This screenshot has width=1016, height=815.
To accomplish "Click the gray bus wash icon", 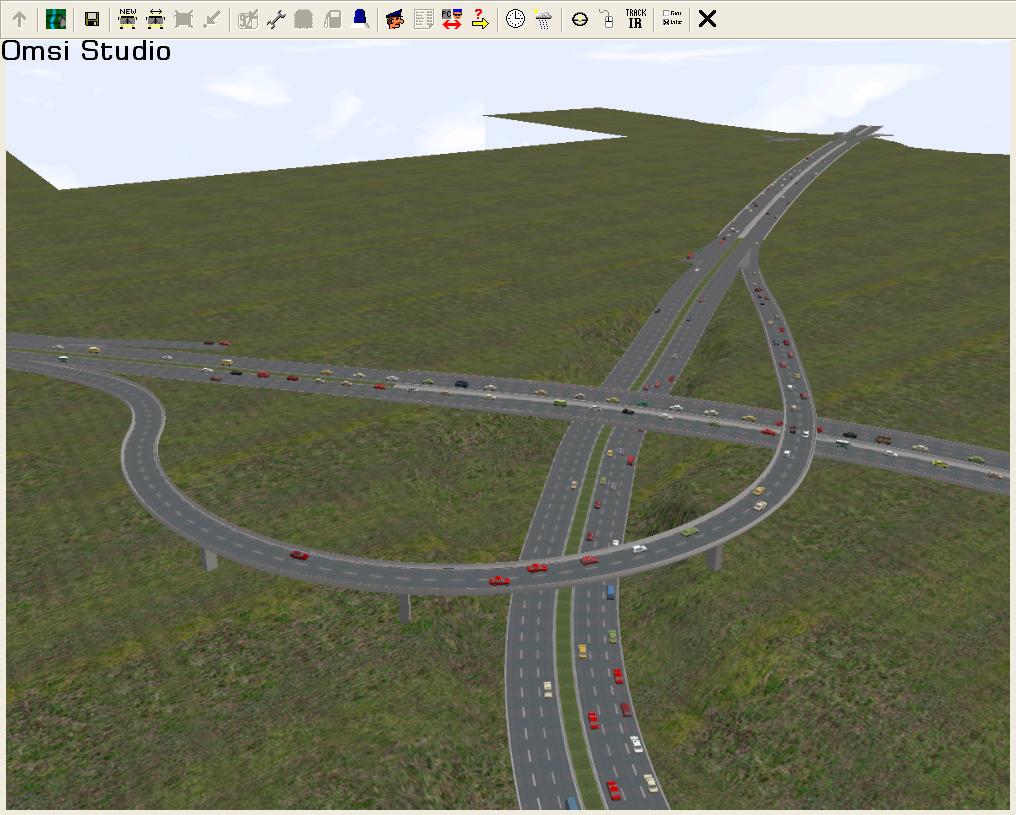I will 304,19.
